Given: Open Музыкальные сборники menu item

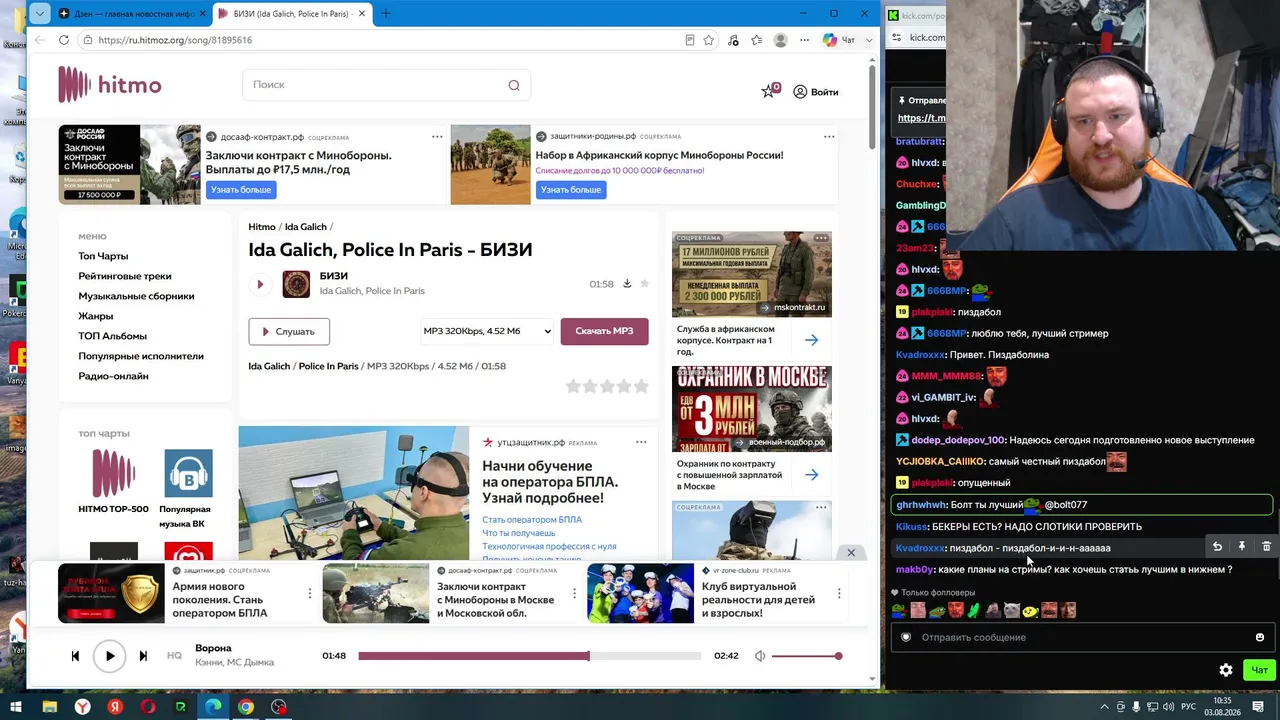Looking at the screenshot, I should tap(136, 296).
